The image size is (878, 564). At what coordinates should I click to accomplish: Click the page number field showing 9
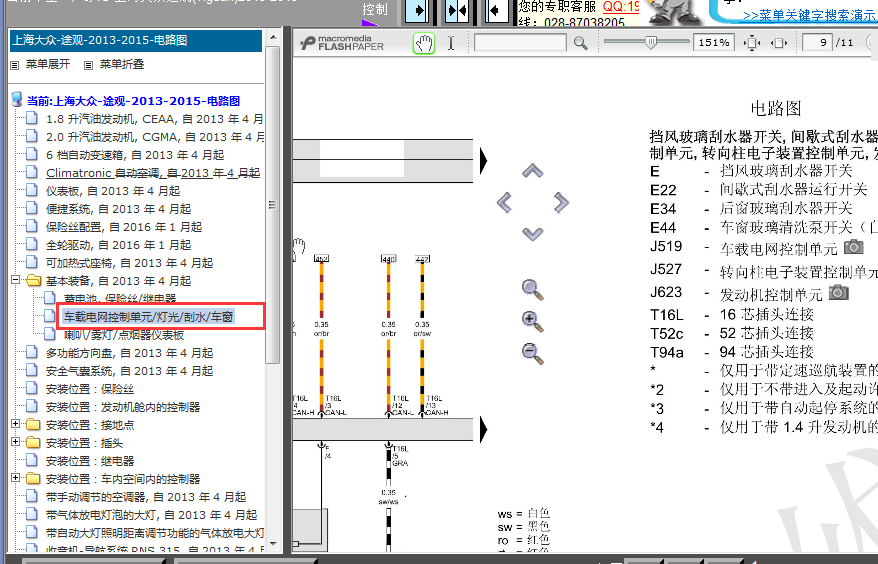coord(817,43)
